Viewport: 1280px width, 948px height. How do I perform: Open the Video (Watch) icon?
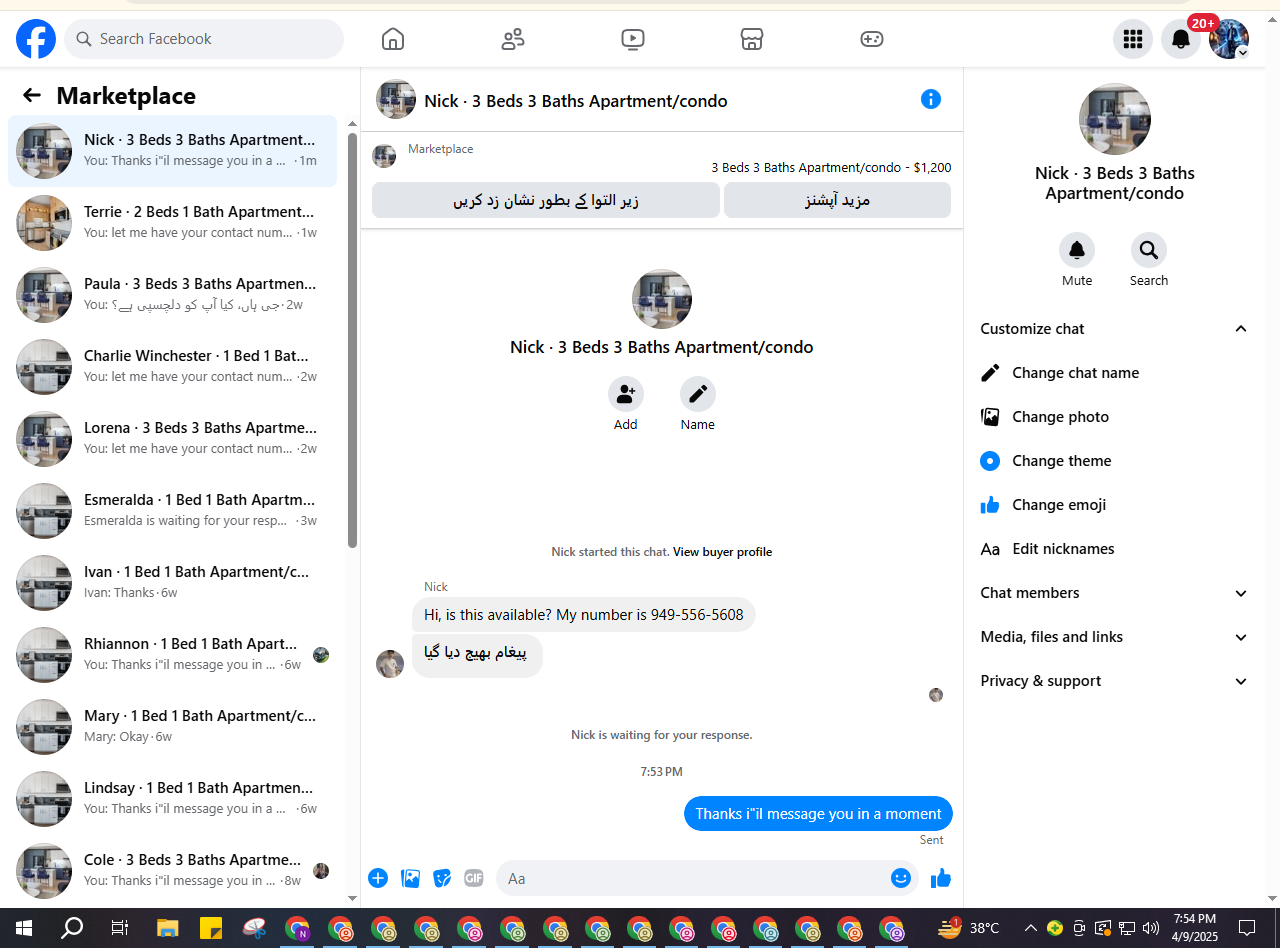(x=632, y=39)
